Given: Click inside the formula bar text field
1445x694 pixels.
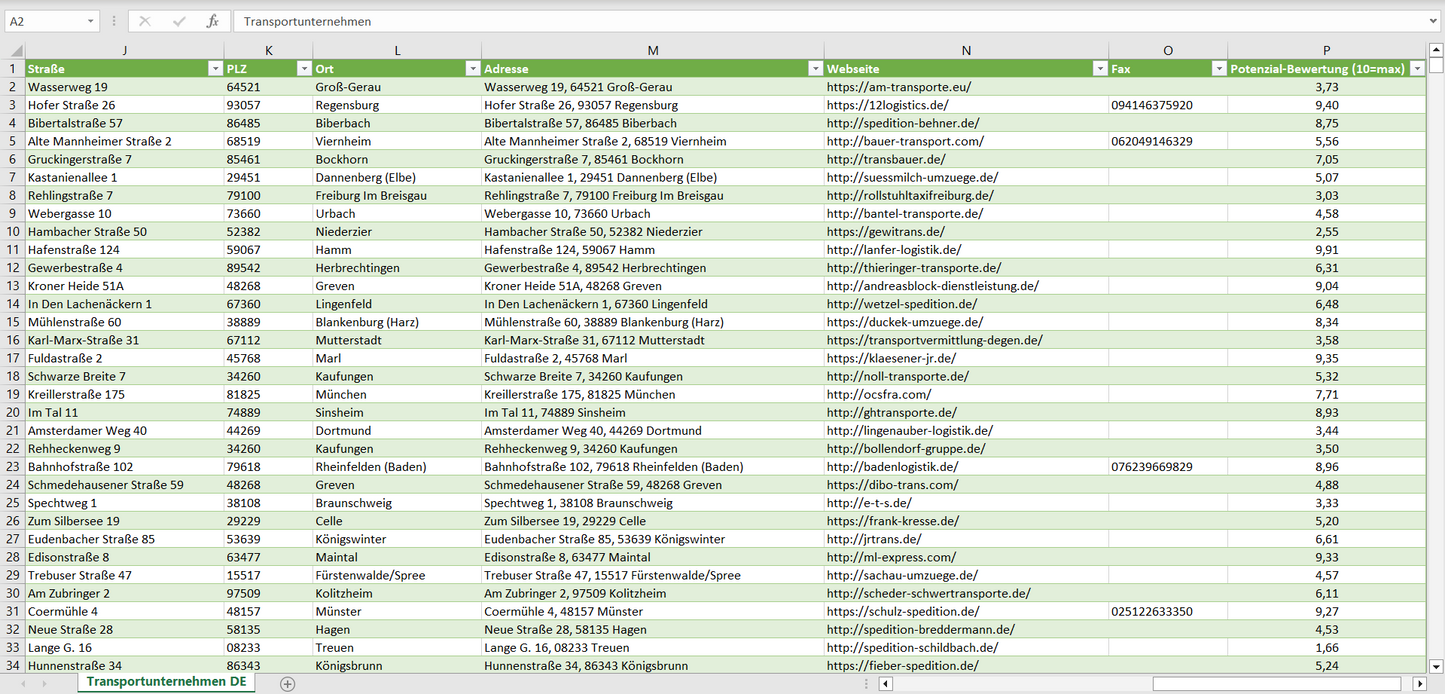Looking at the screenshot, I should pyautogui.click(x=800, y=21).
